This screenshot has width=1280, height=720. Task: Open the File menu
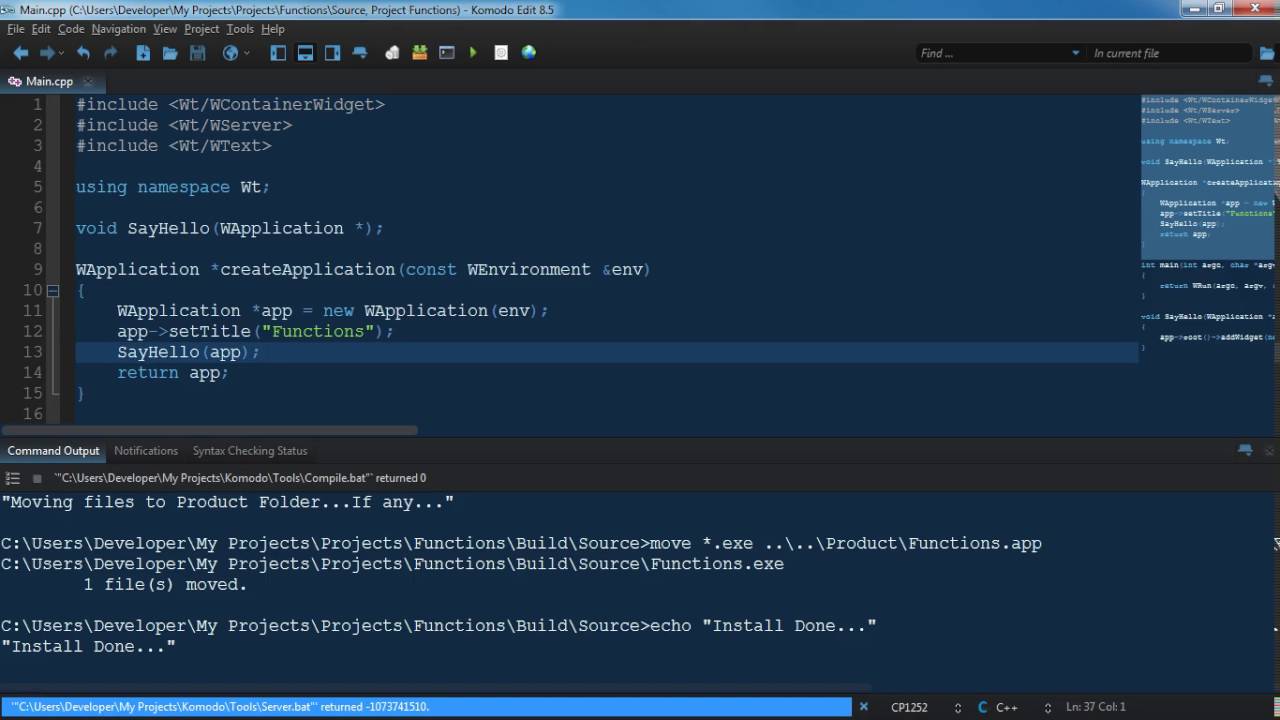tap(16, 29)
